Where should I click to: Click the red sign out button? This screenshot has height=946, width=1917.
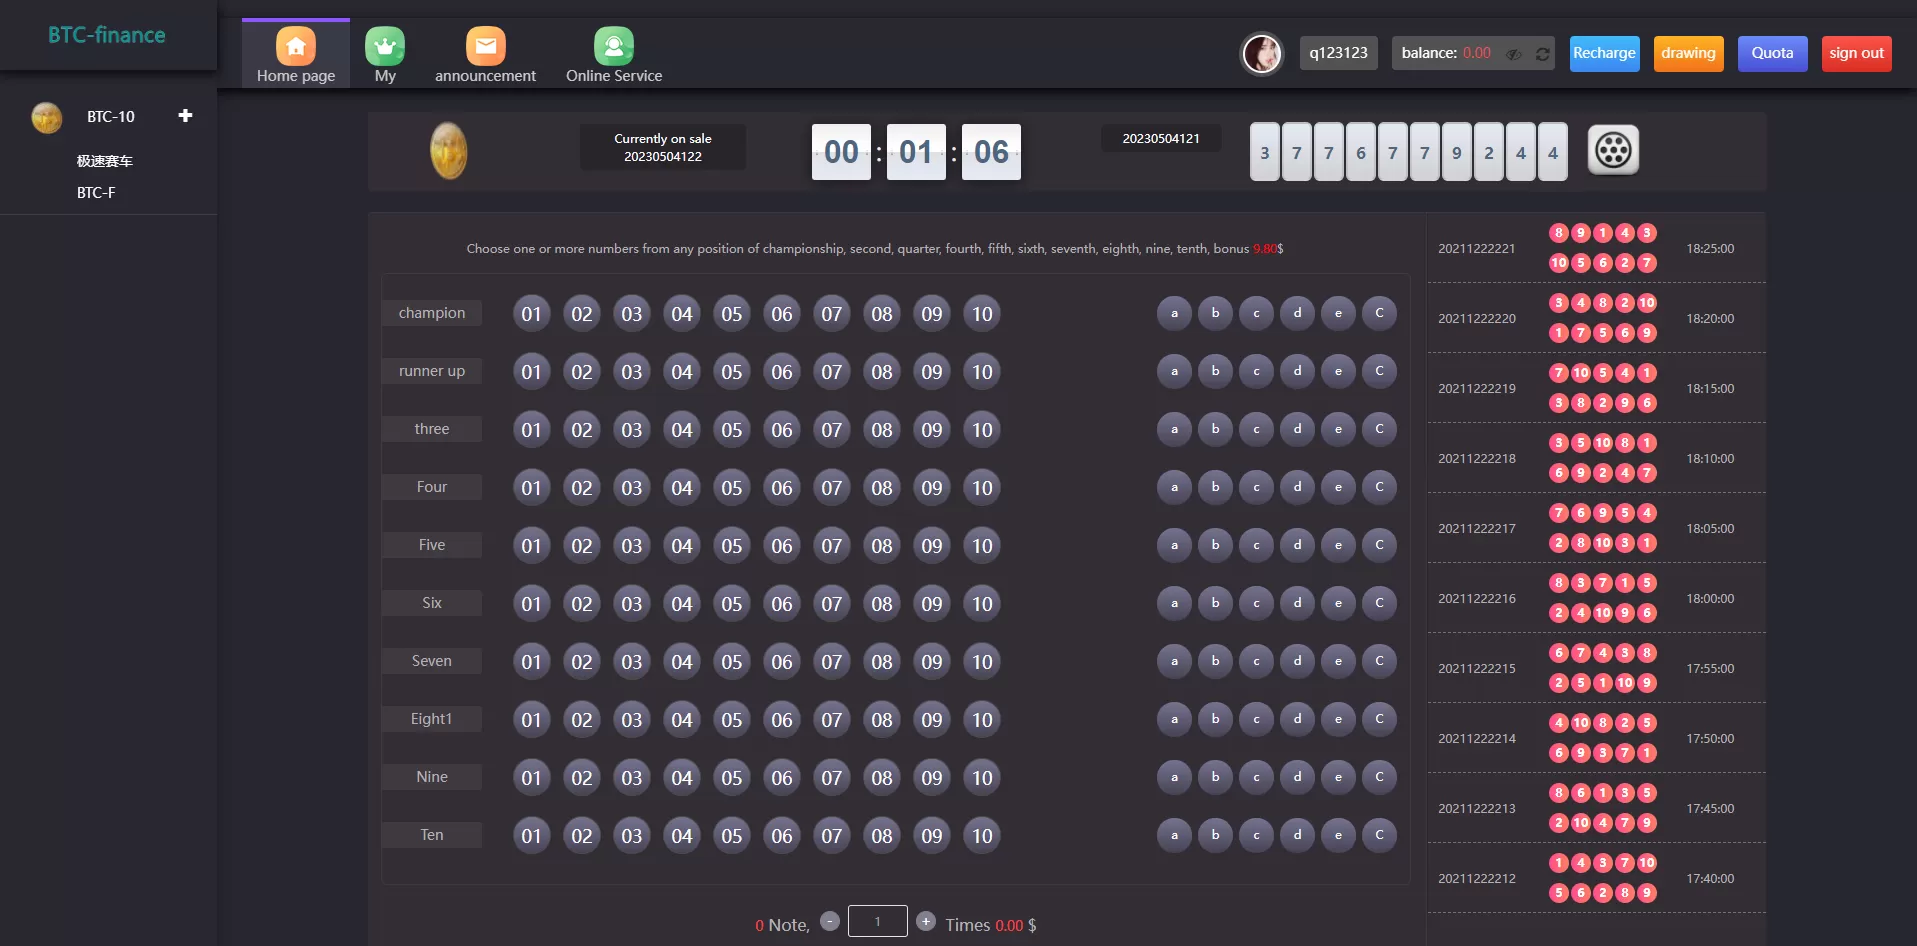point(1856,53)
